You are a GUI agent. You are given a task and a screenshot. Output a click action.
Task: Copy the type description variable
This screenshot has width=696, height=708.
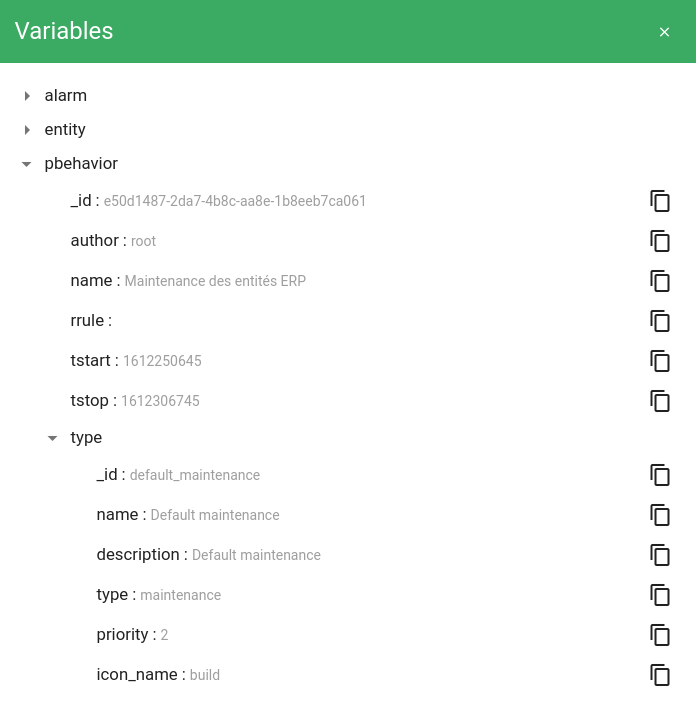coord(660,555)
